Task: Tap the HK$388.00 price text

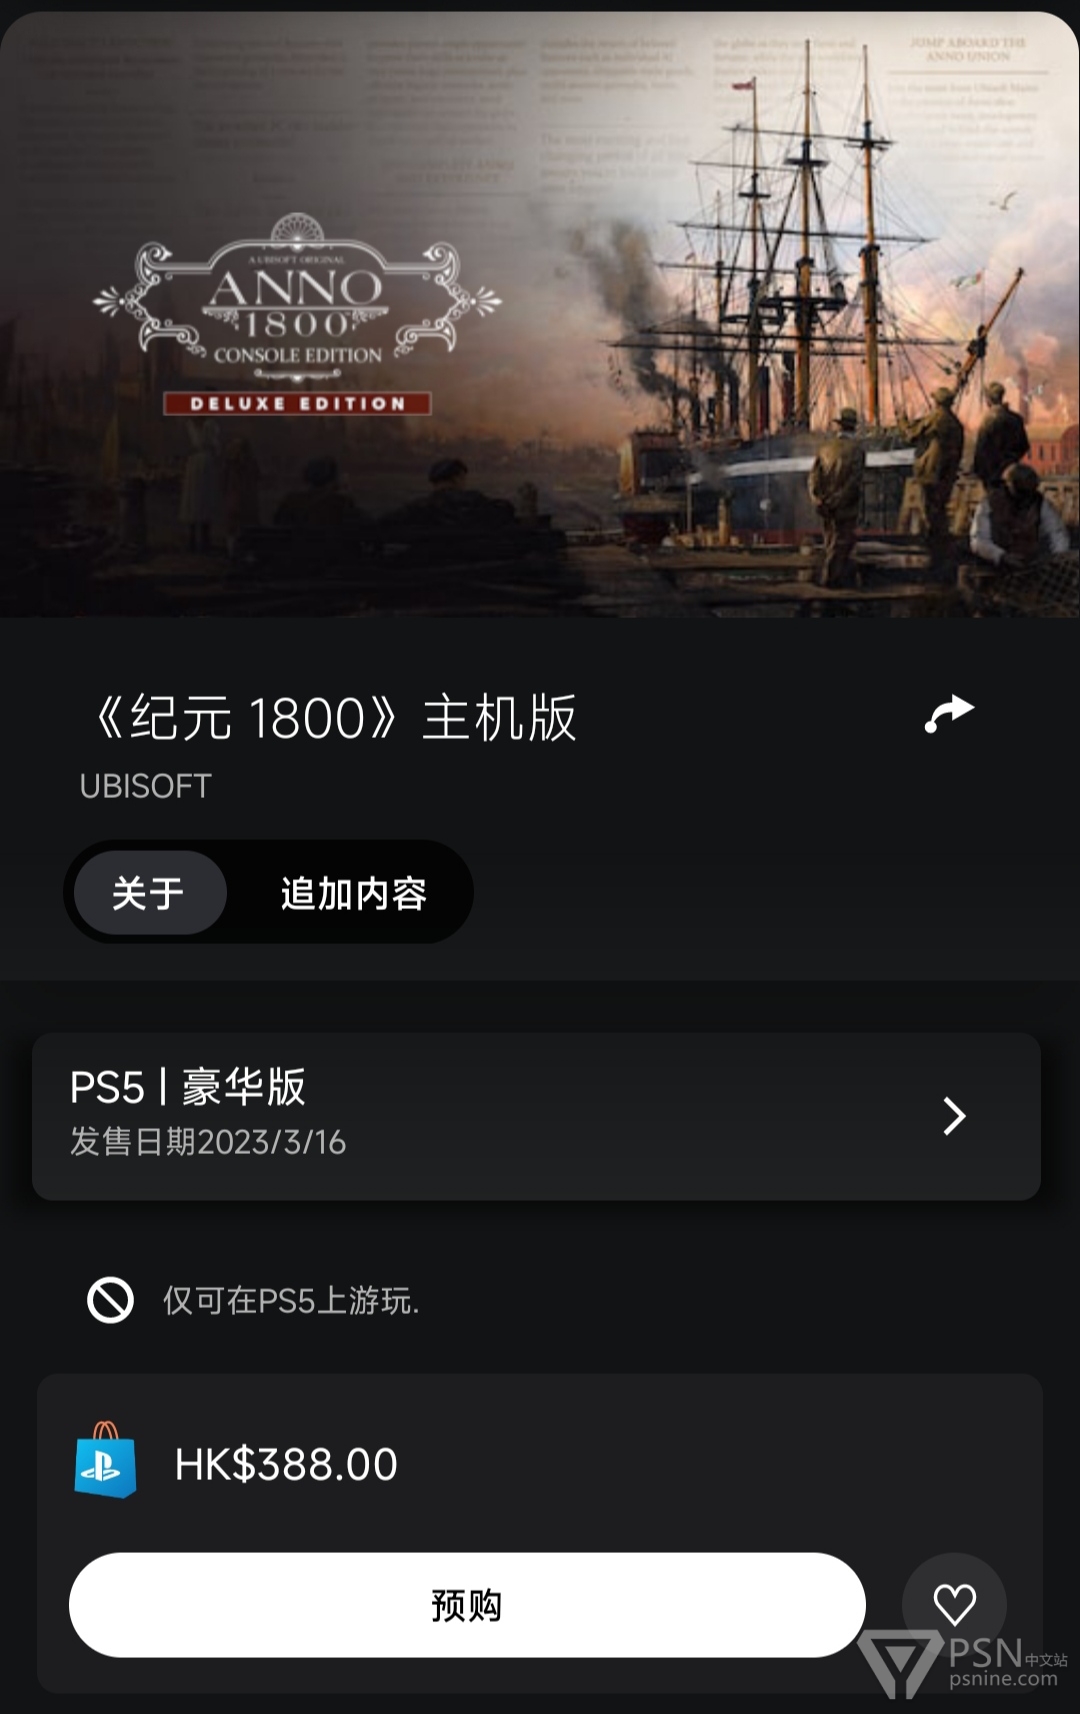Action: 286,1465
